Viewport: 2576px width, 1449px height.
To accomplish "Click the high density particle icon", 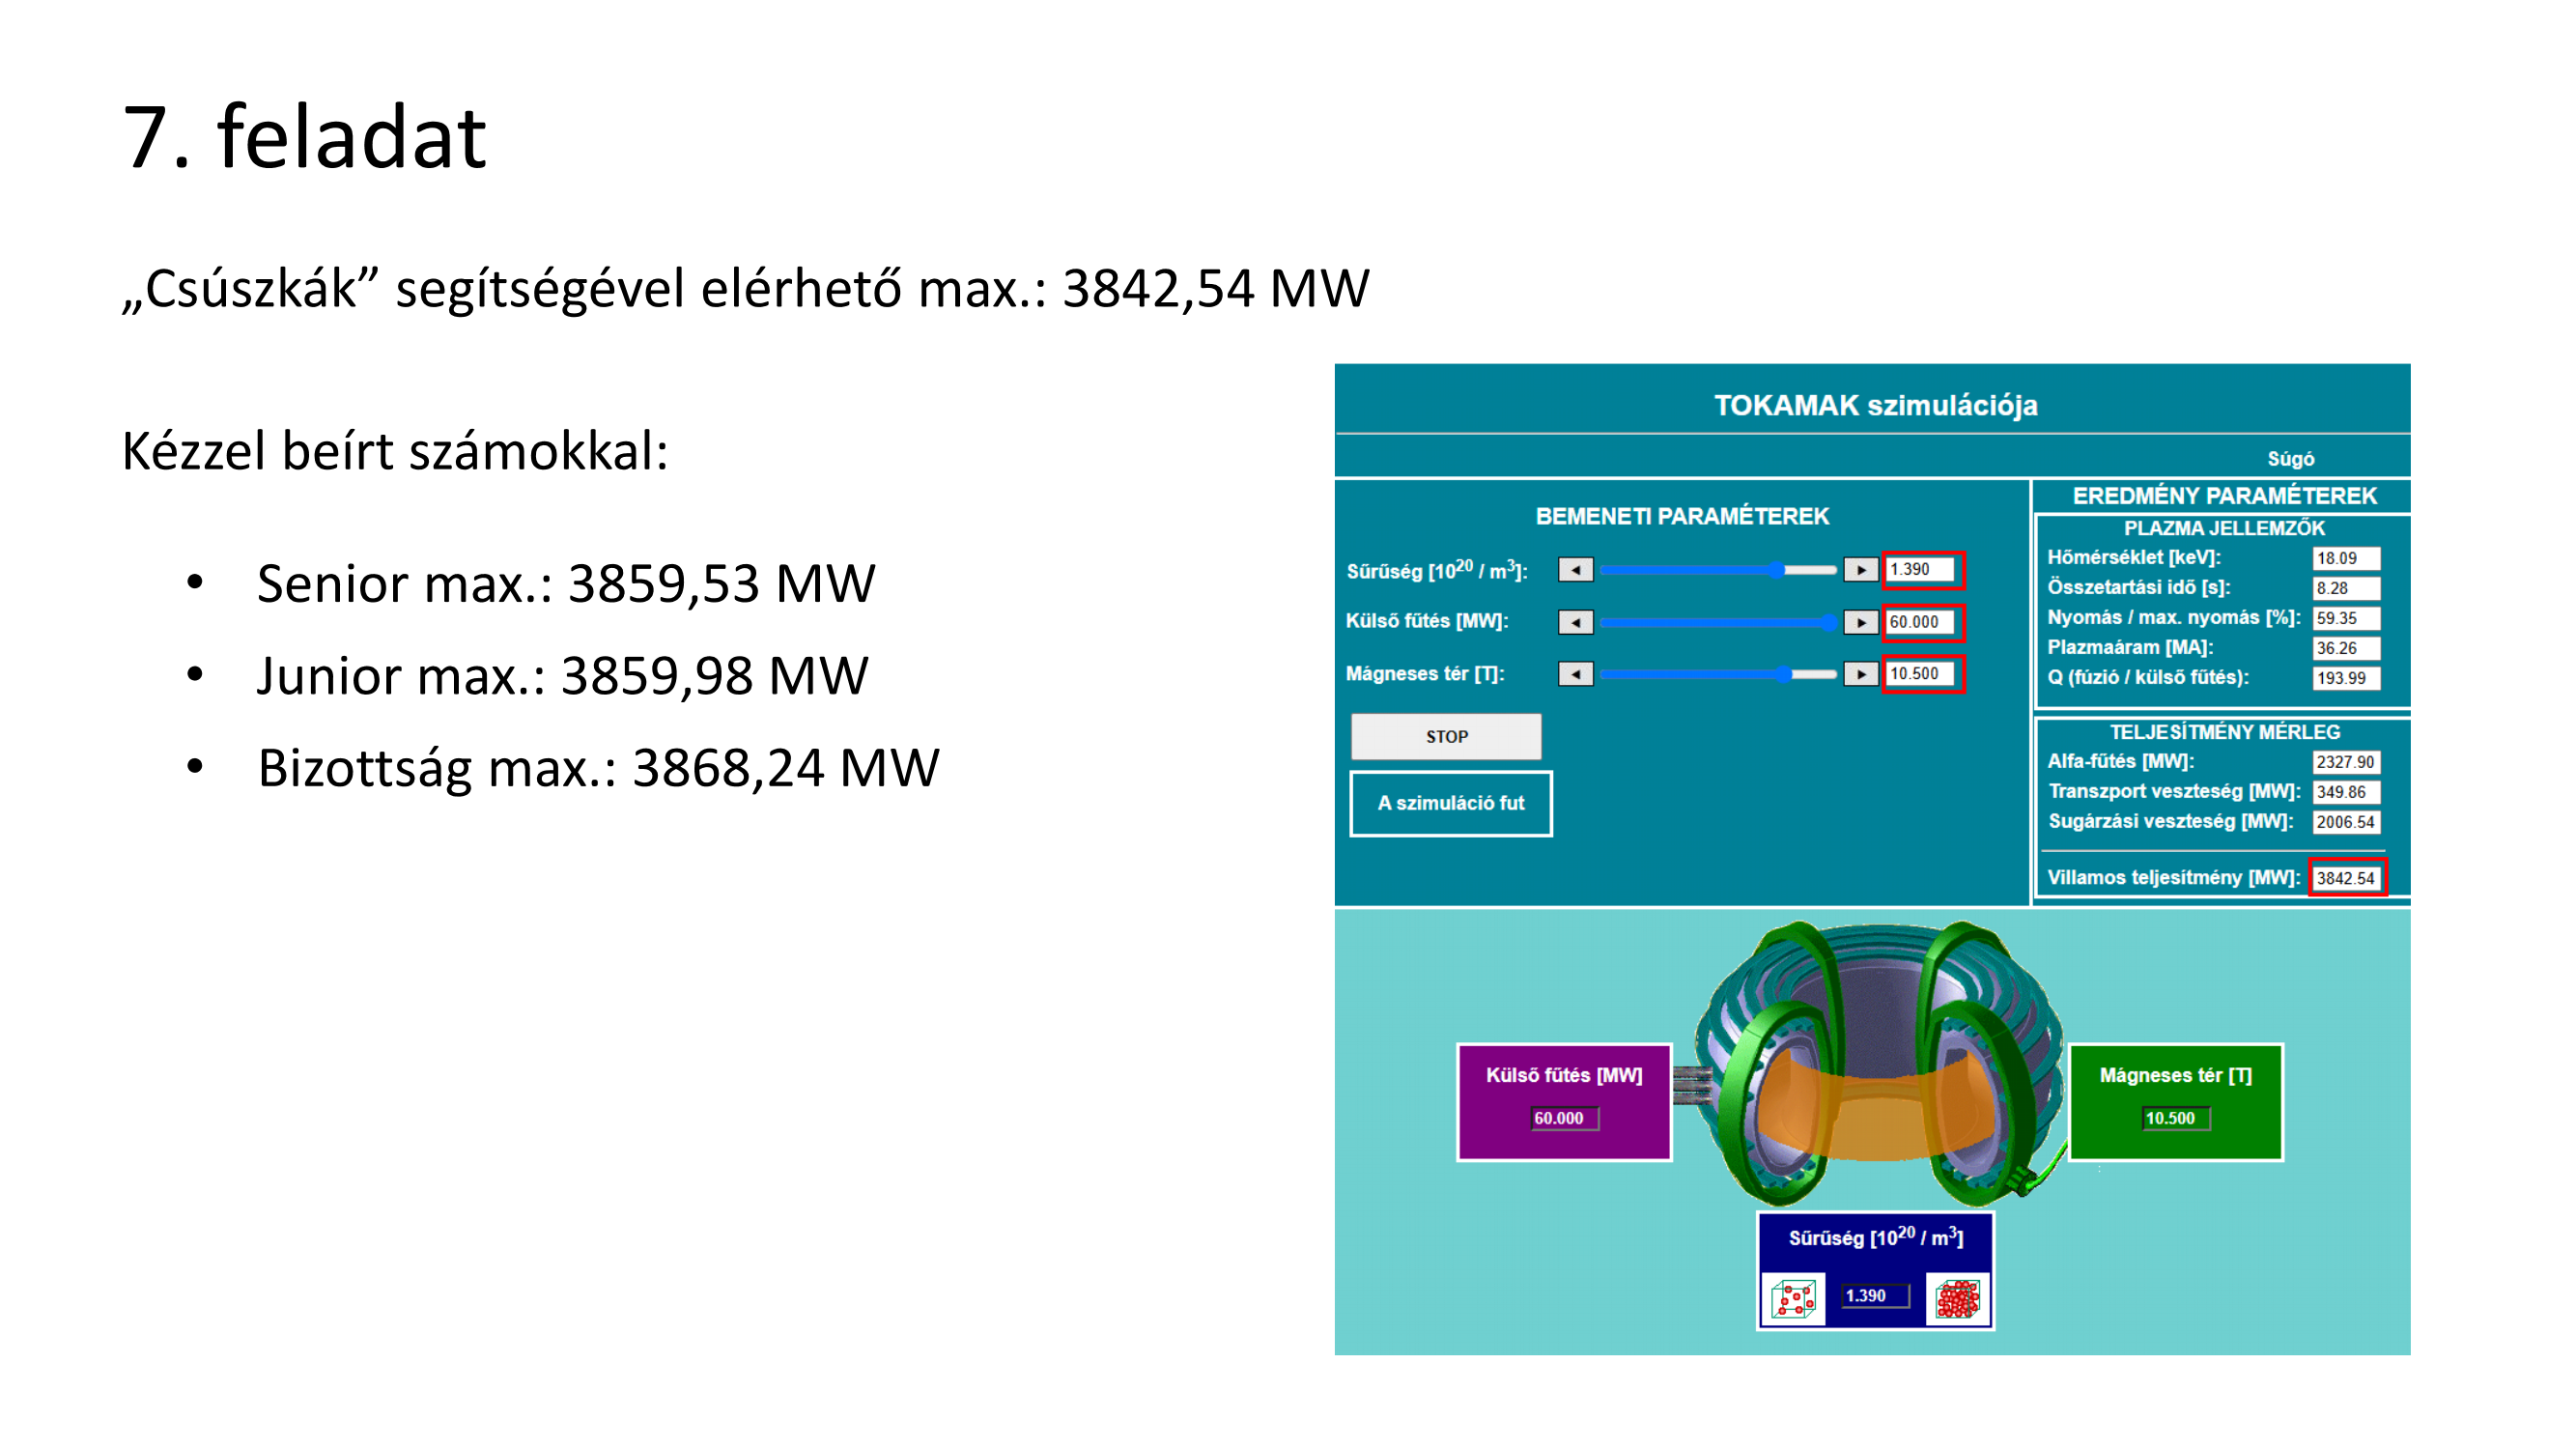I will [1958, 1299].
